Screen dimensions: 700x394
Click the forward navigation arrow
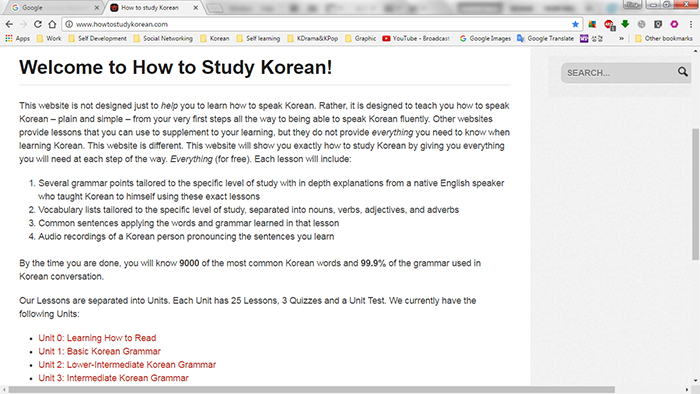[x=24, y=24]
